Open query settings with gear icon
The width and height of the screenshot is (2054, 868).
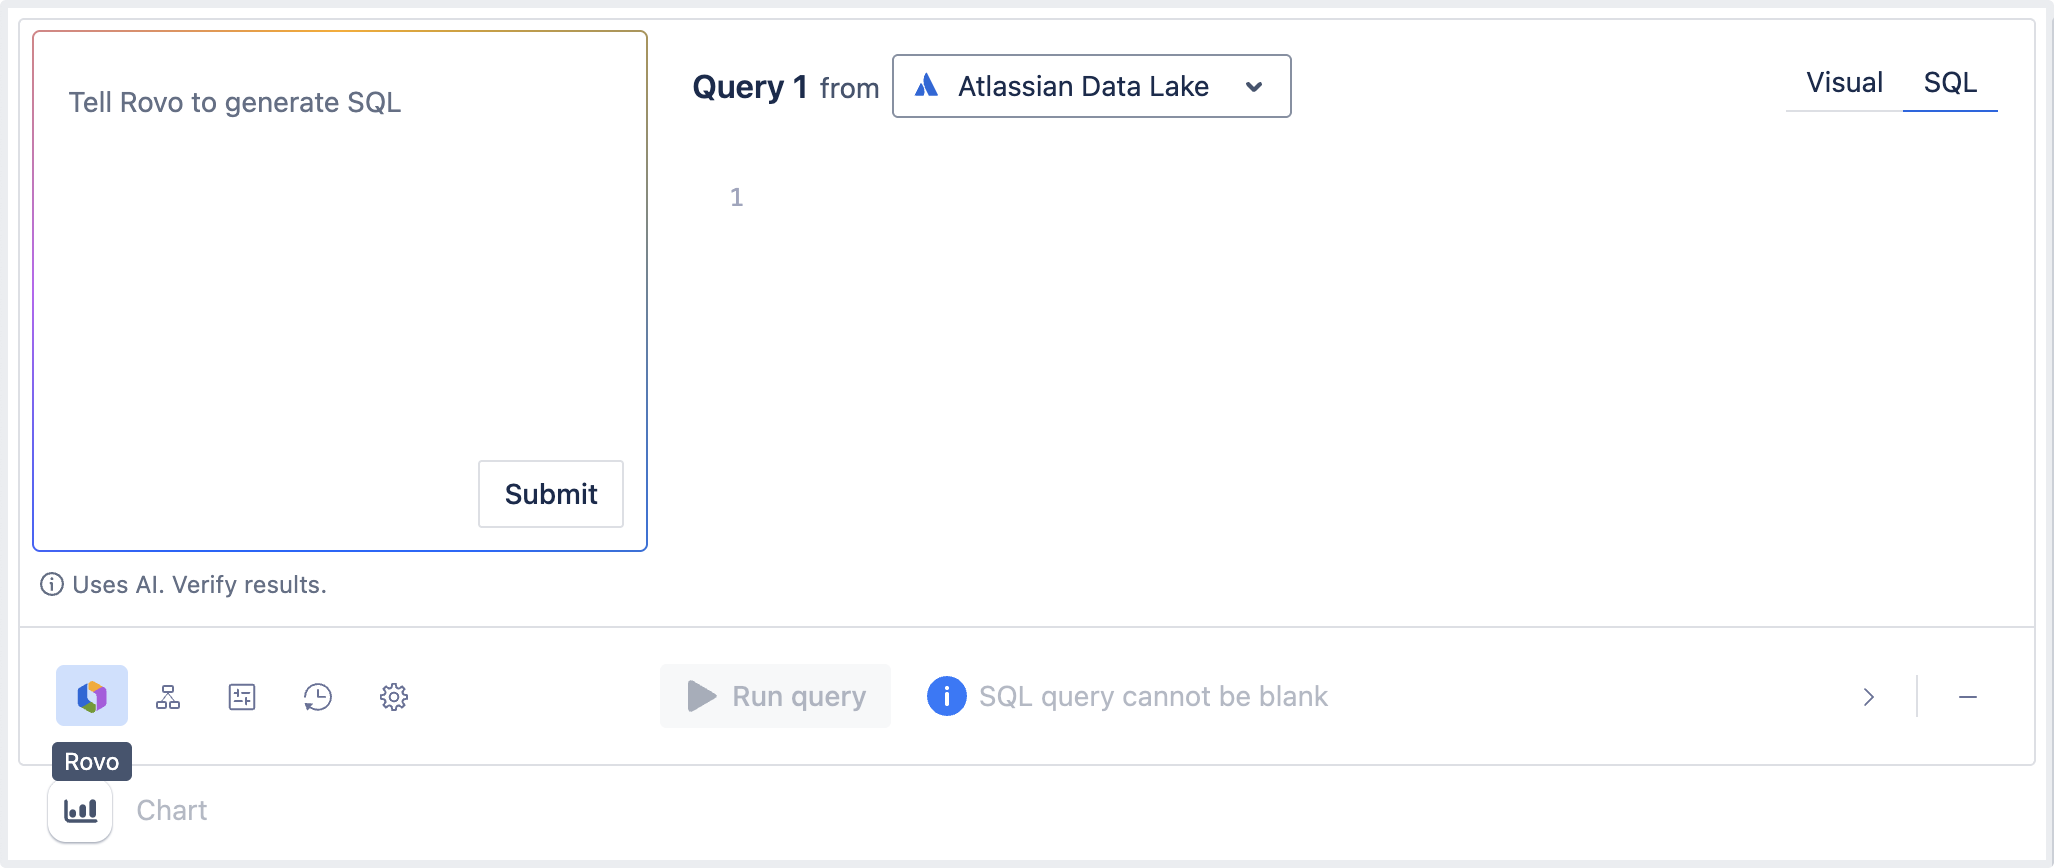pyautogui.click(x=393, y=696)
